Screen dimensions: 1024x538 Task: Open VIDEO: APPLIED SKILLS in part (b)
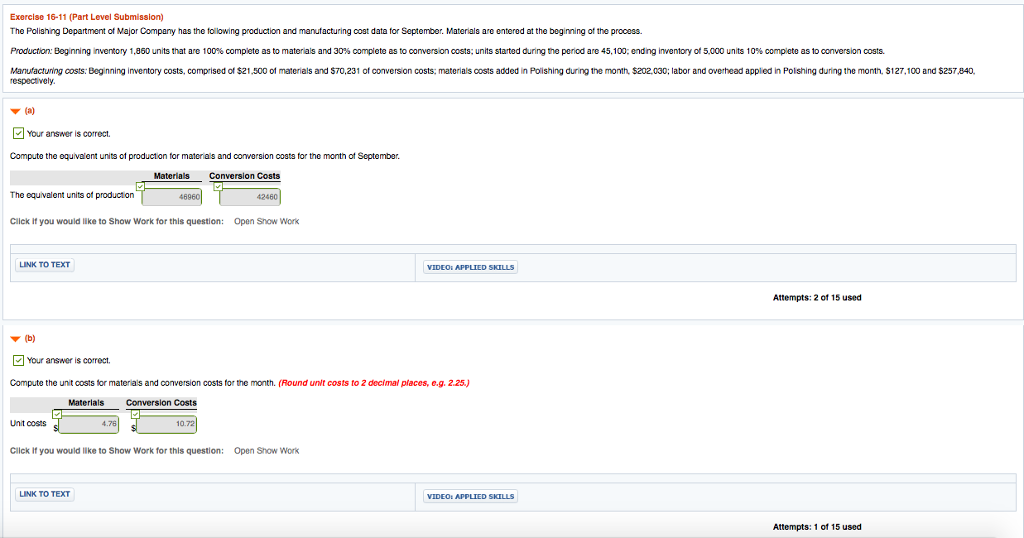tap(470, 496)
